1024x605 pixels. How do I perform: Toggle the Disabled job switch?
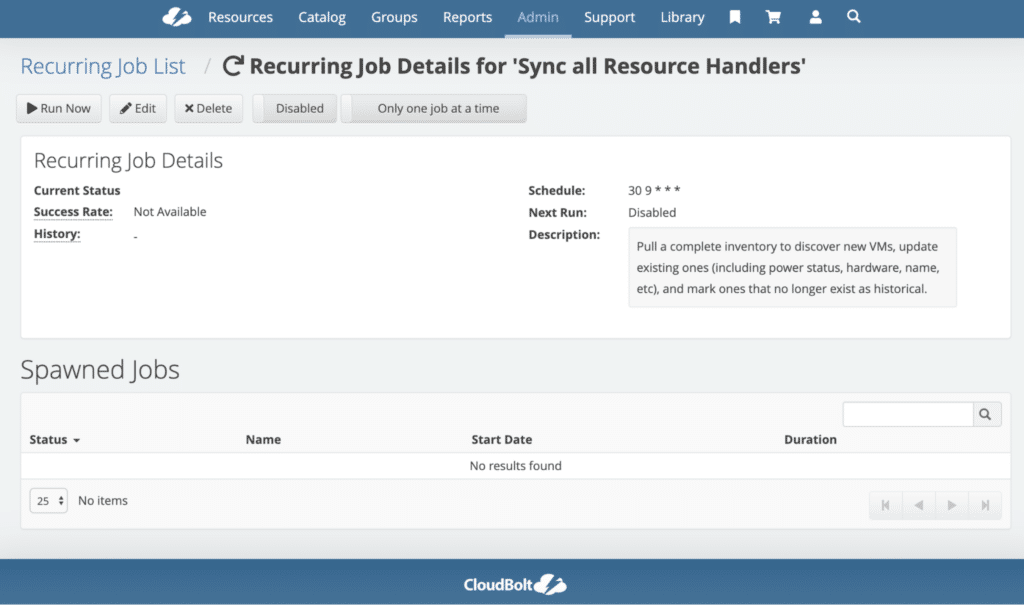pos(295,108)
